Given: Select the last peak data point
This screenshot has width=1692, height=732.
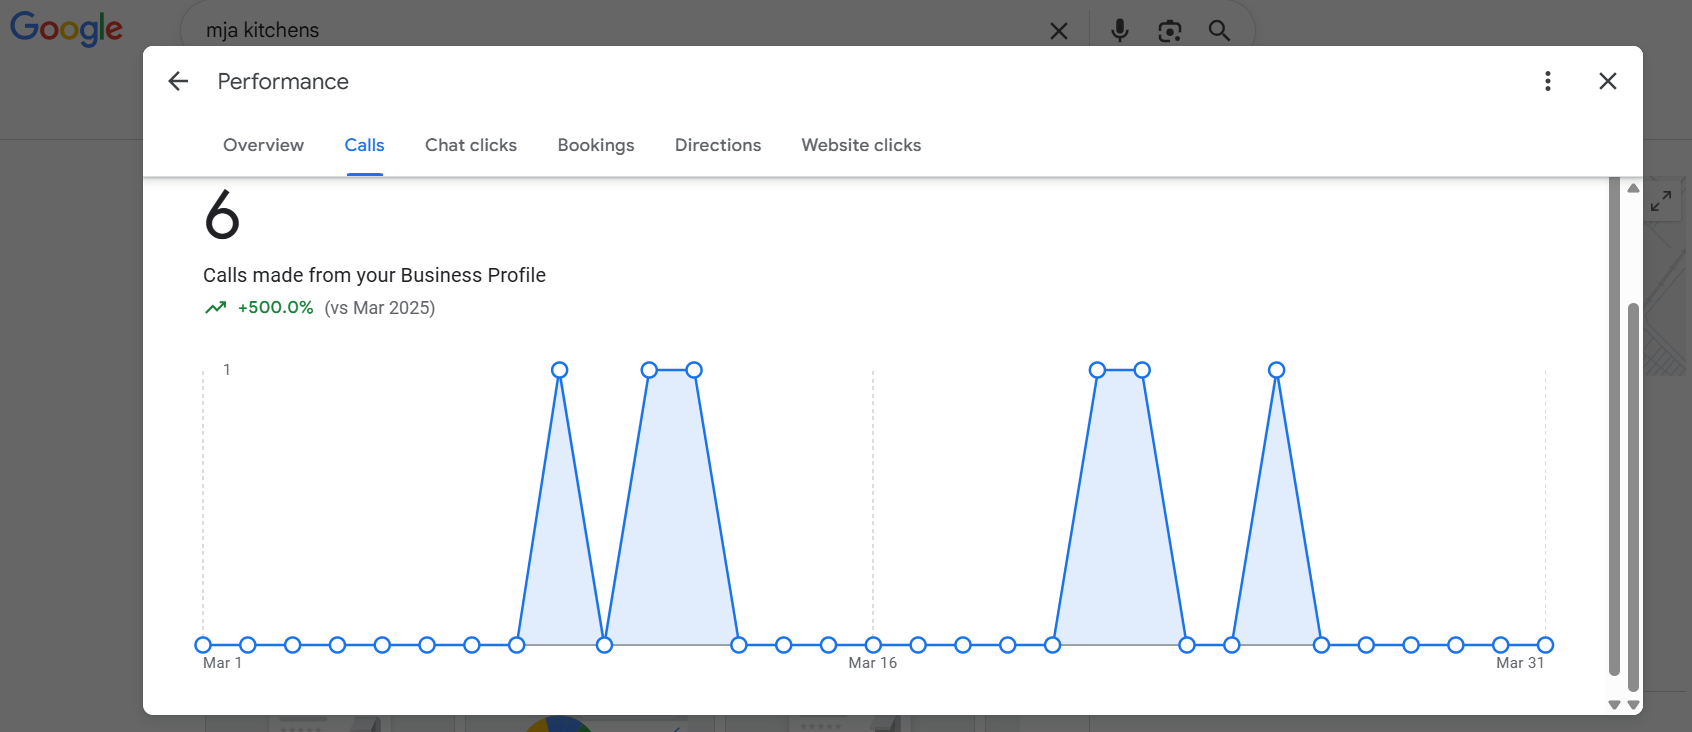Looking at the screenshot, I should point(1276,370).
